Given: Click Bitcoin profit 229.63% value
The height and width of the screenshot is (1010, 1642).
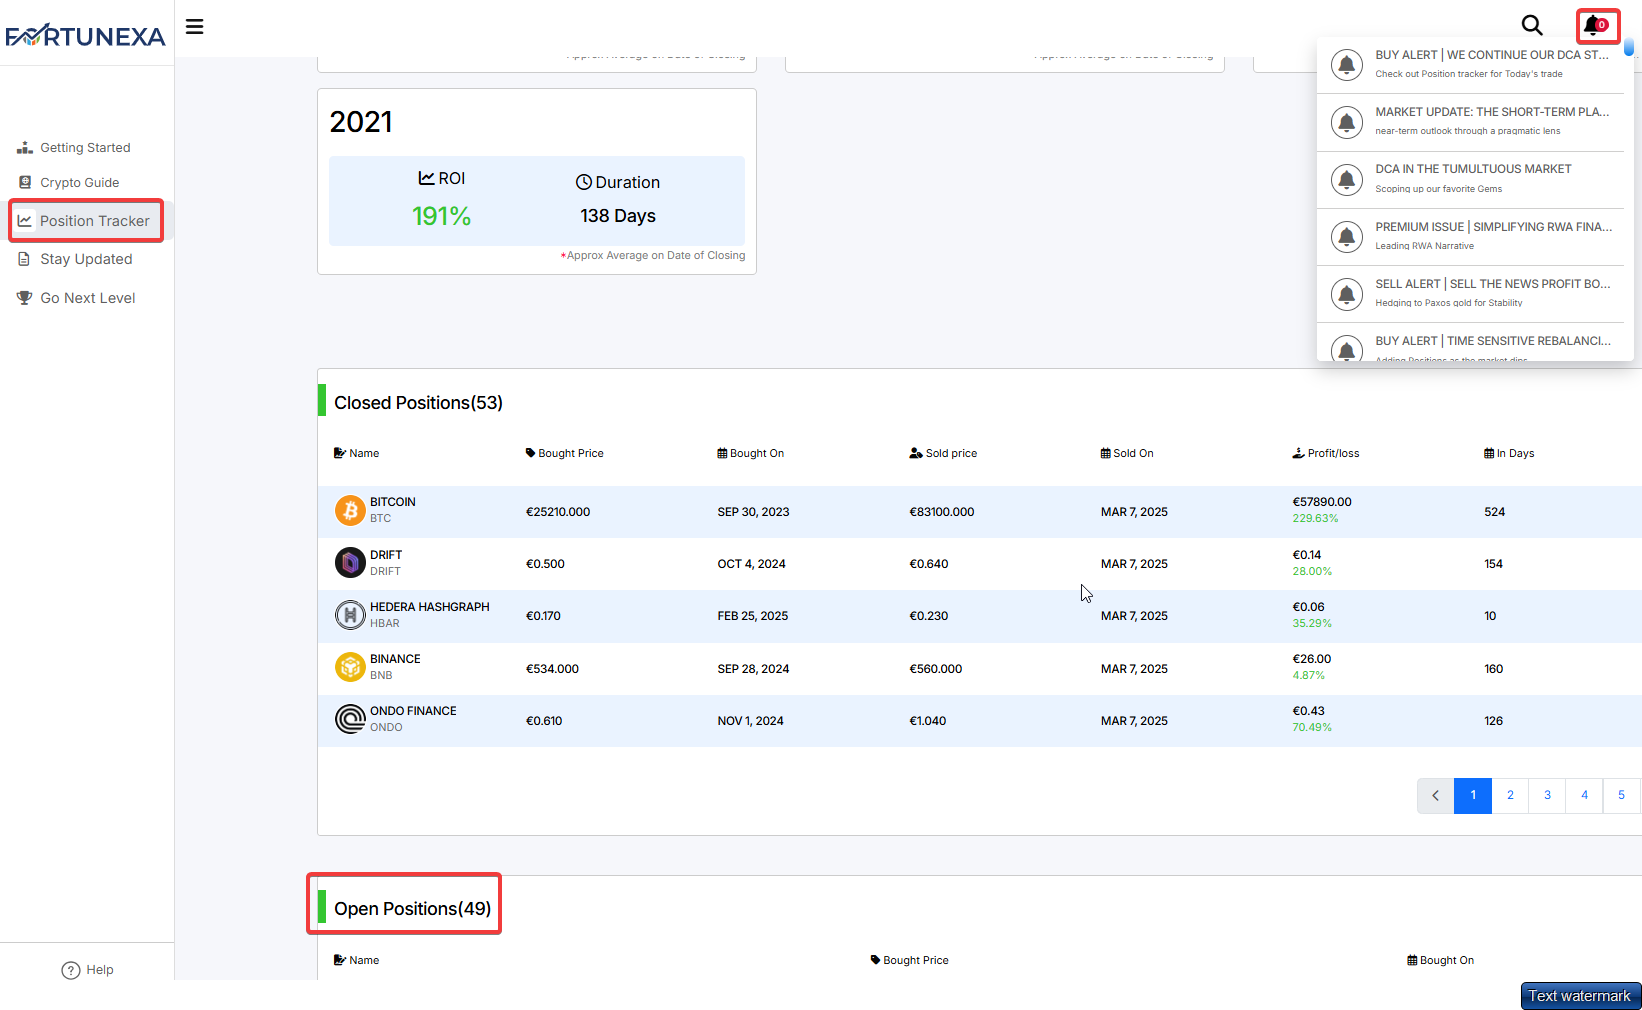Looking at the screenshot, I should [x=1315, y=519].
